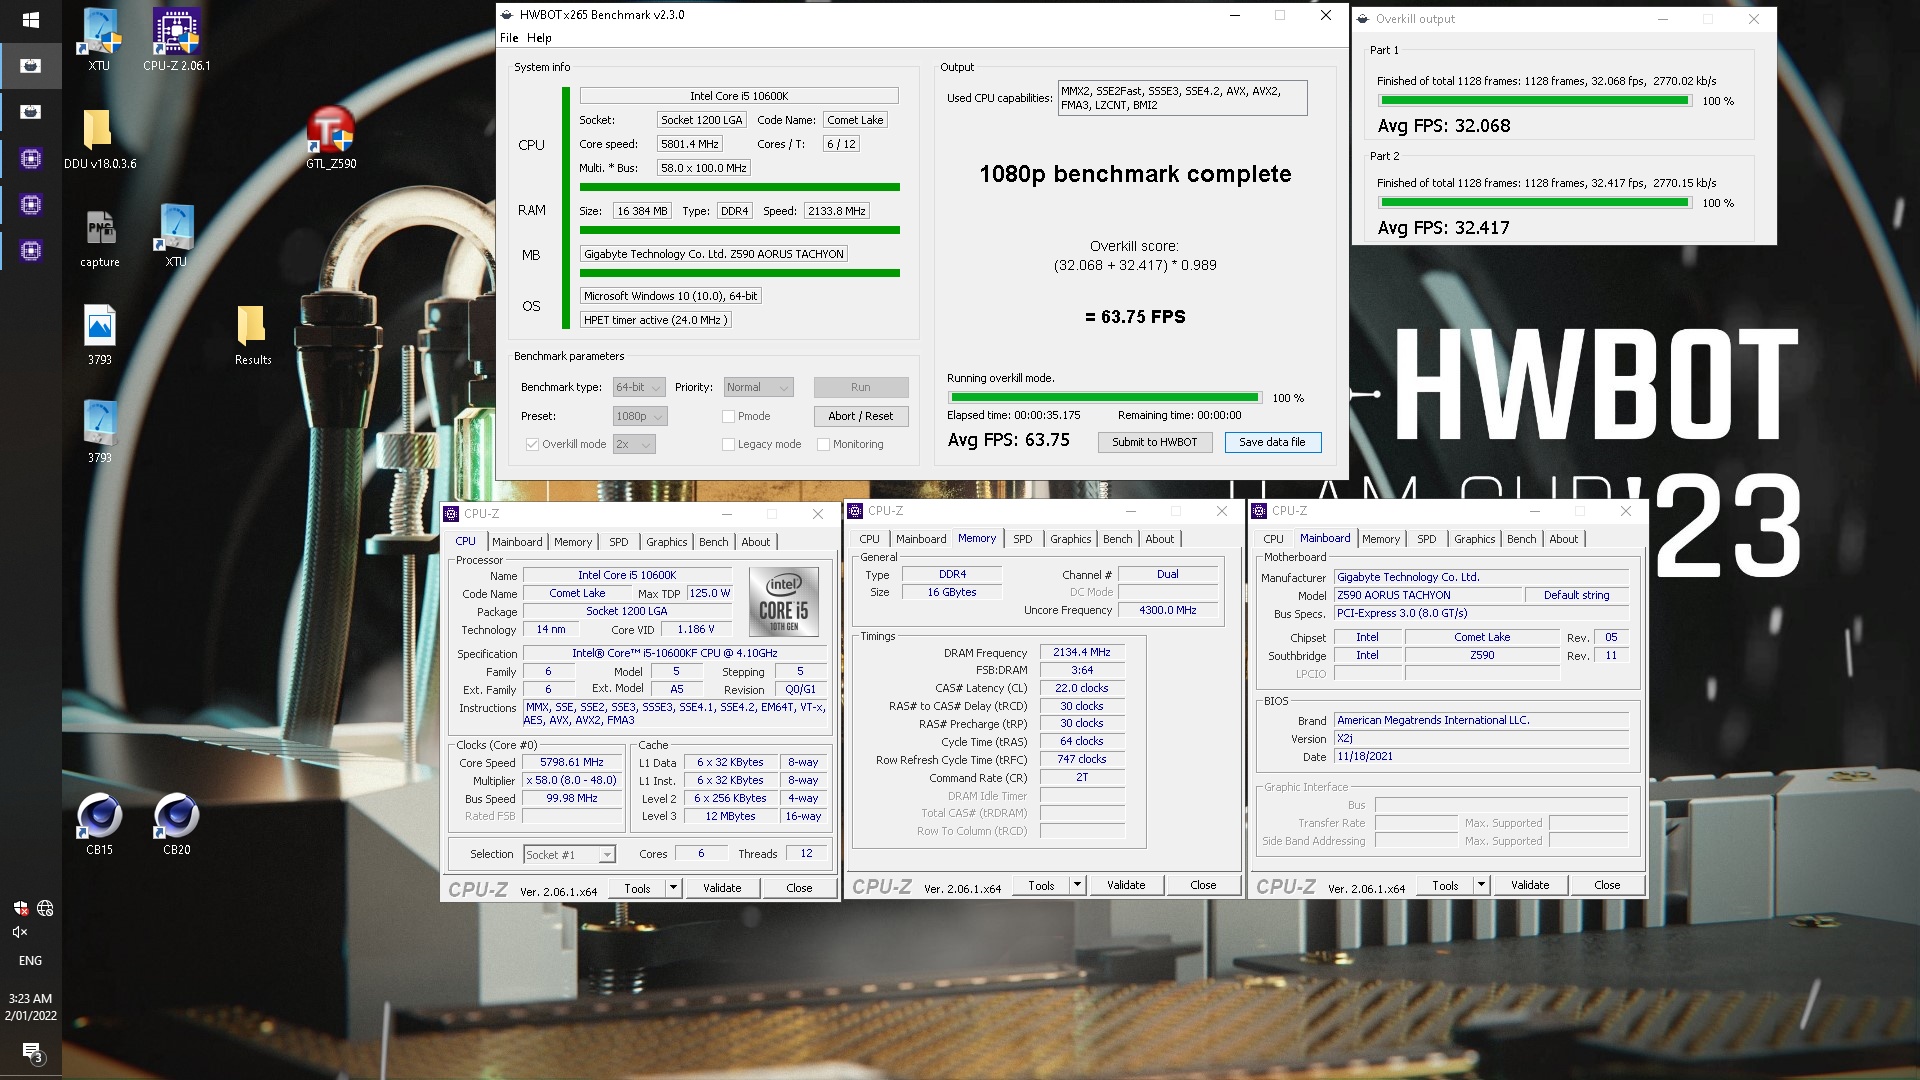
Task: Click the Overkill output window icon
Action: (1362, 19)
